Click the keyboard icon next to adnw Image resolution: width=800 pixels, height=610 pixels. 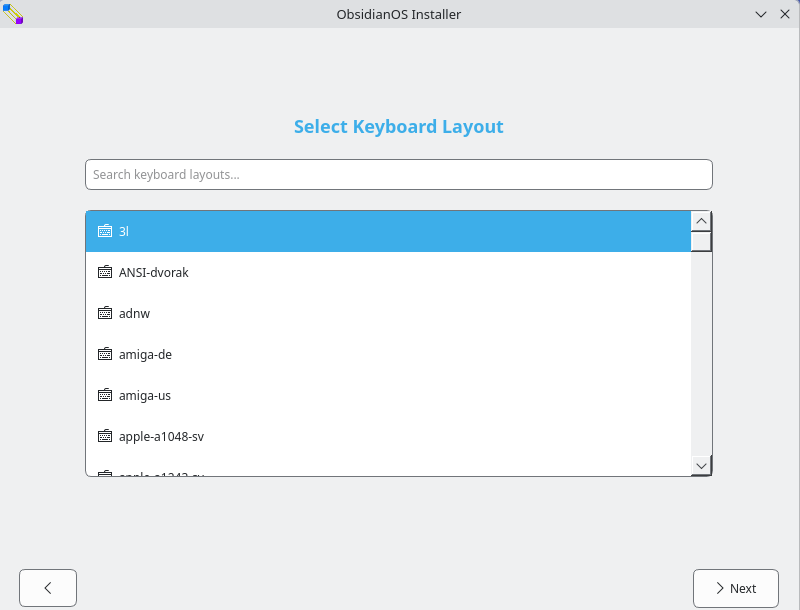point(105,313)
